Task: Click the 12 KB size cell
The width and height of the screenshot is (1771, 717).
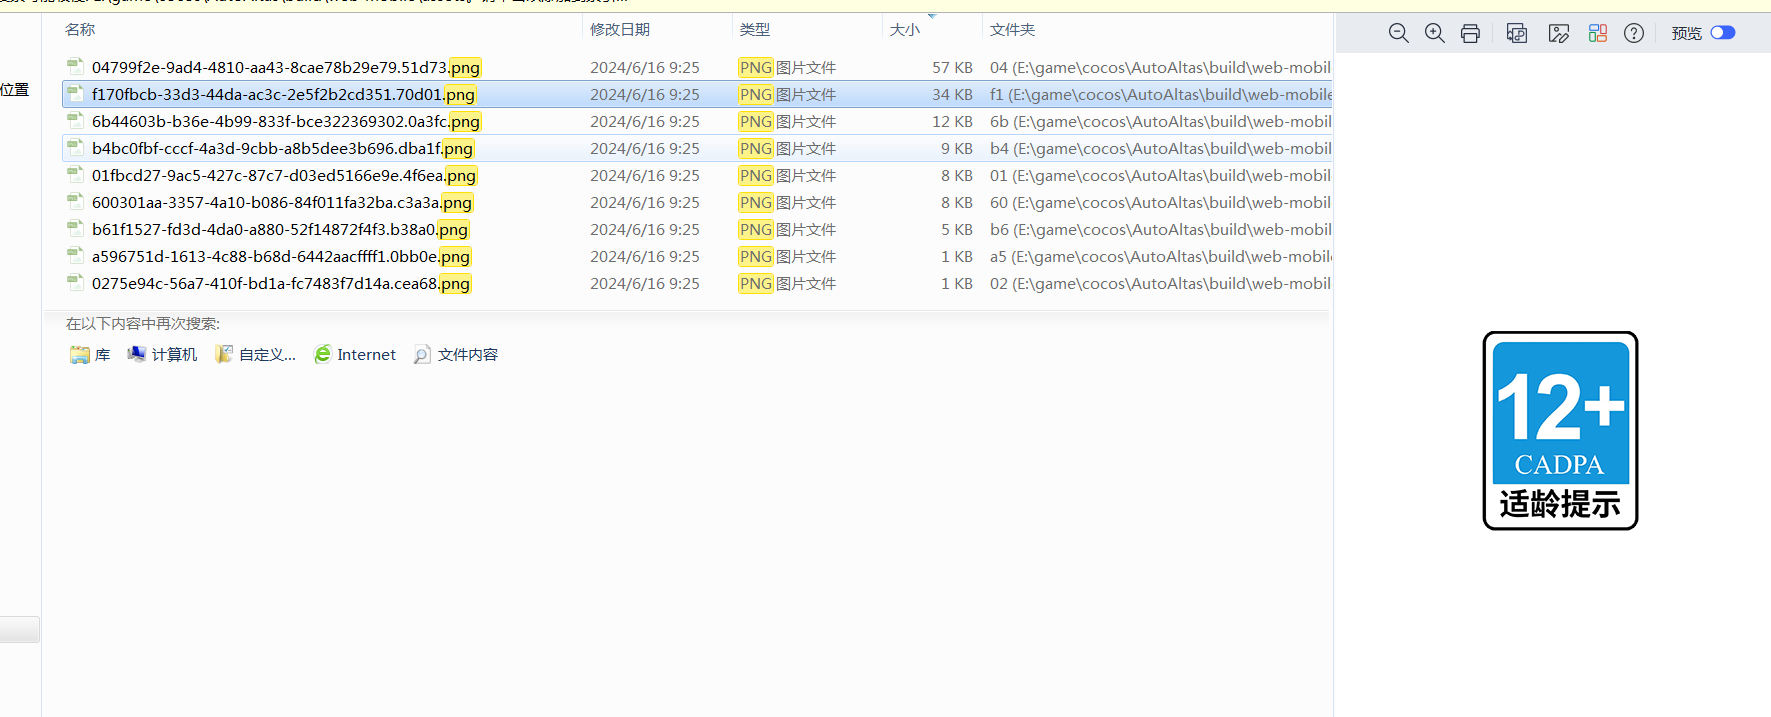Action: [x=952, y=121]
